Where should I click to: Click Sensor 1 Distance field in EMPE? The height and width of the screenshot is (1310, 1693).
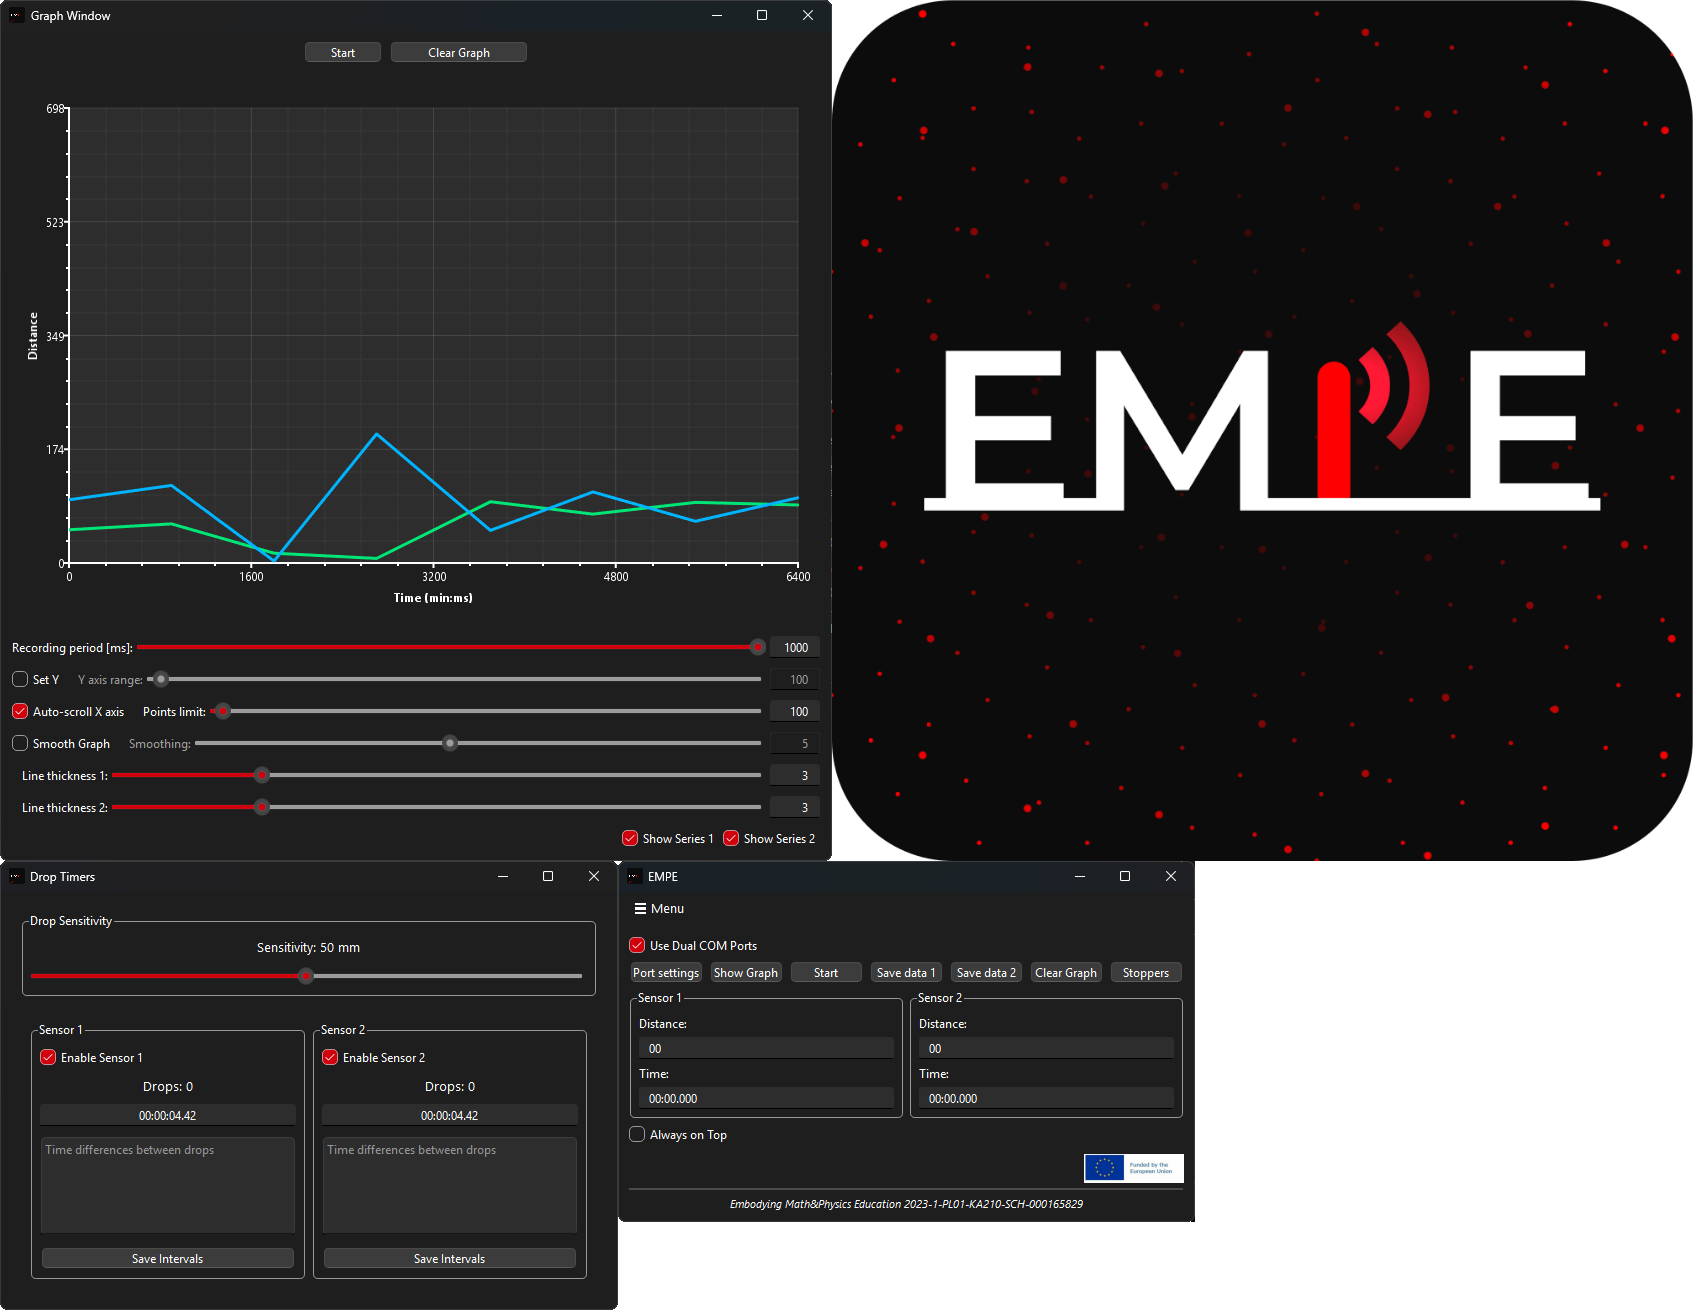[766, 1048]
